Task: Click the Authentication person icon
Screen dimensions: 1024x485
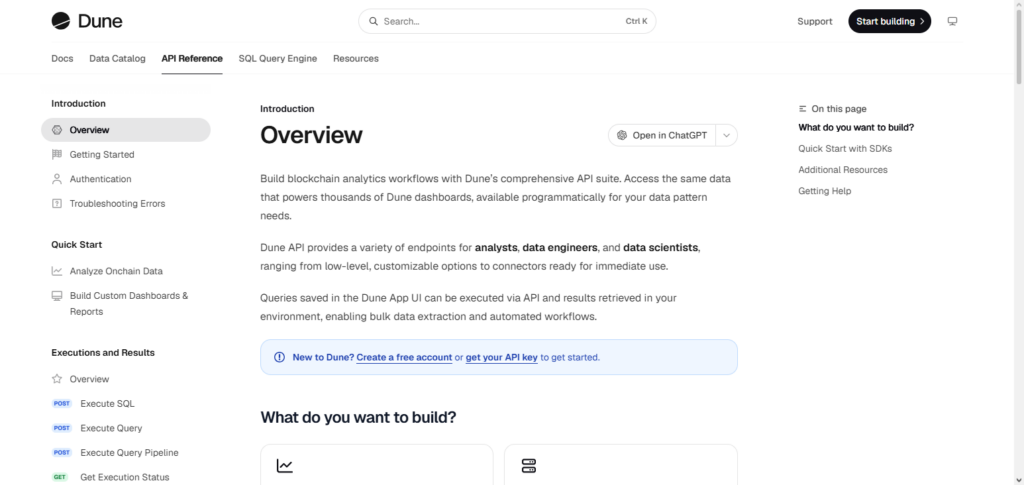Action: pyautogui.click(x=57, y=179)
